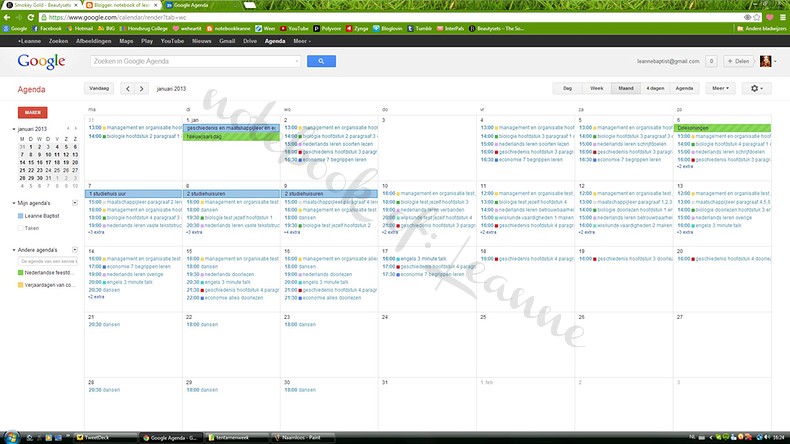Open the Facebook bookmark

coord(47,29)
